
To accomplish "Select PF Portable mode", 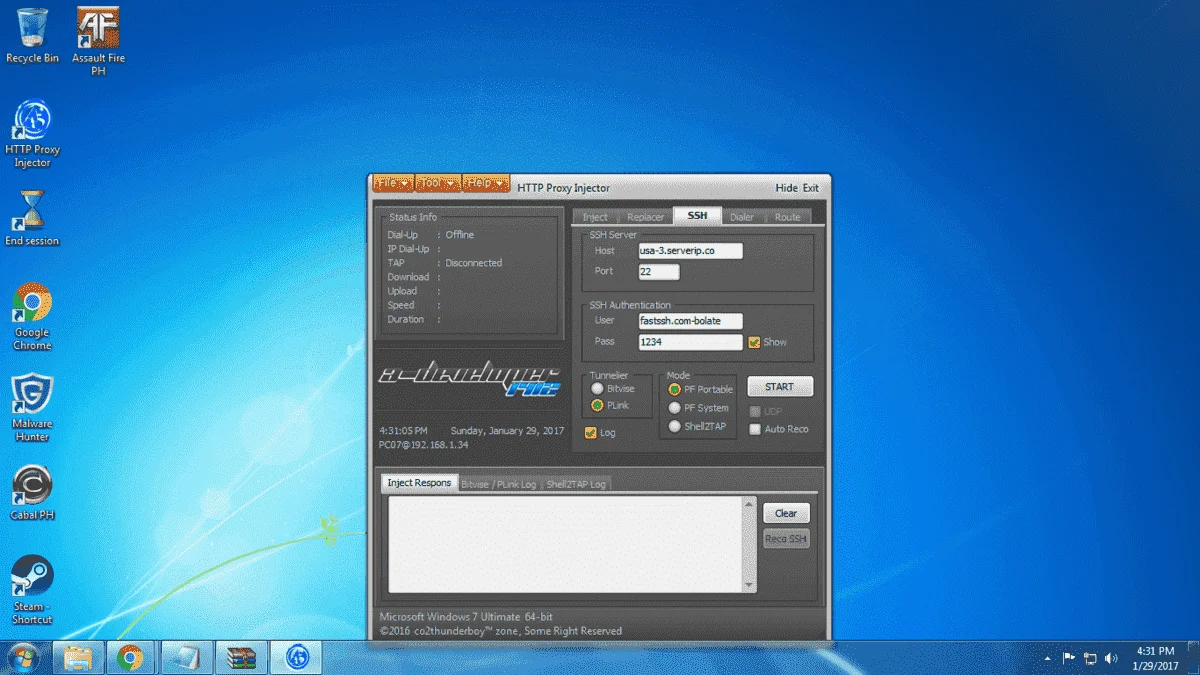I will (675, 389).
